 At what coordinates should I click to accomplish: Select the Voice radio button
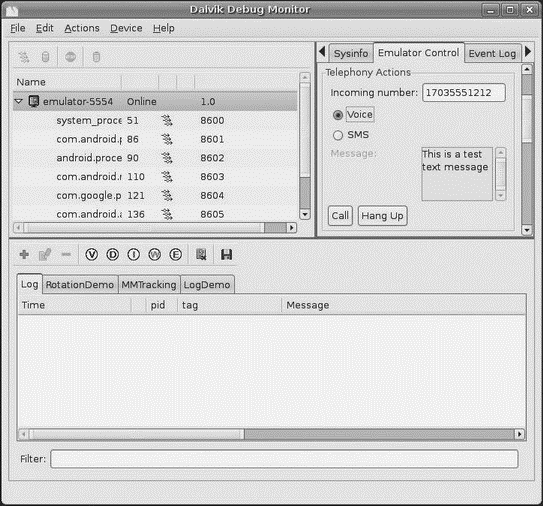tap(338, 115)
